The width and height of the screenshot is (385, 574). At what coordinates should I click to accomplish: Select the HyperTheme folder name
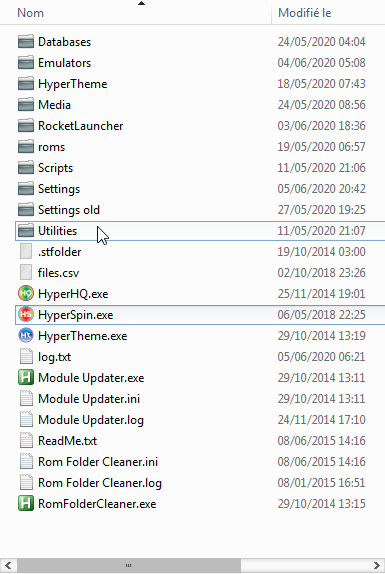click(x=72, y=84)
